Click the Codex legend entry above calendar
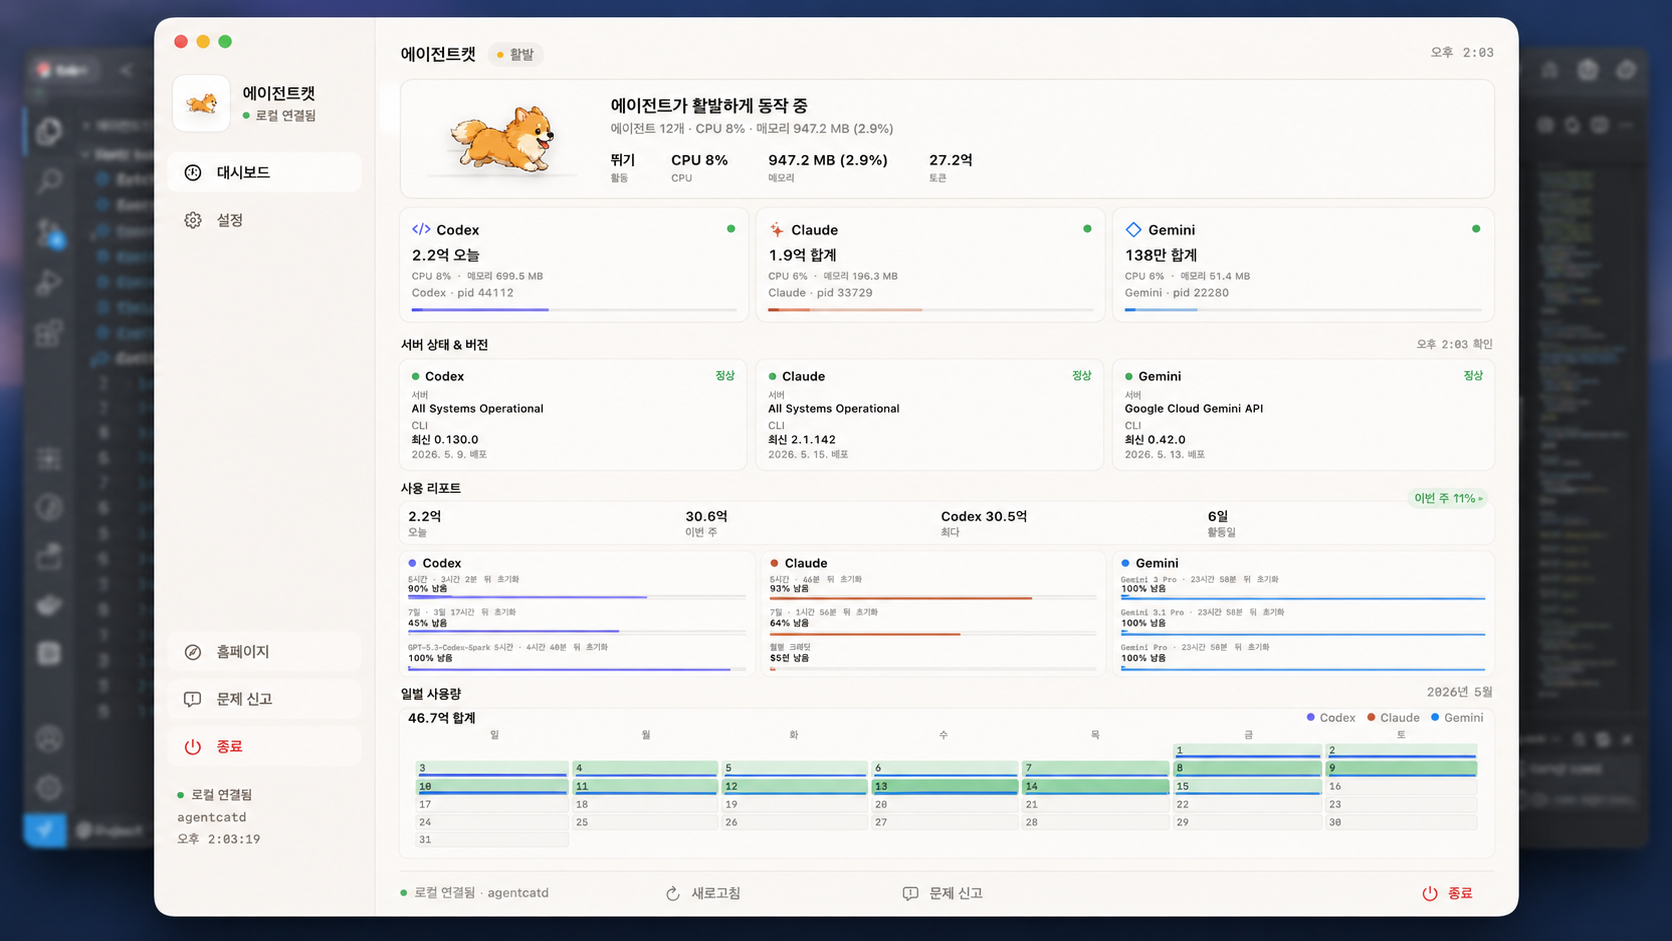The height and width of the screenshot is (941, 1672). [x=1331, y=718]
